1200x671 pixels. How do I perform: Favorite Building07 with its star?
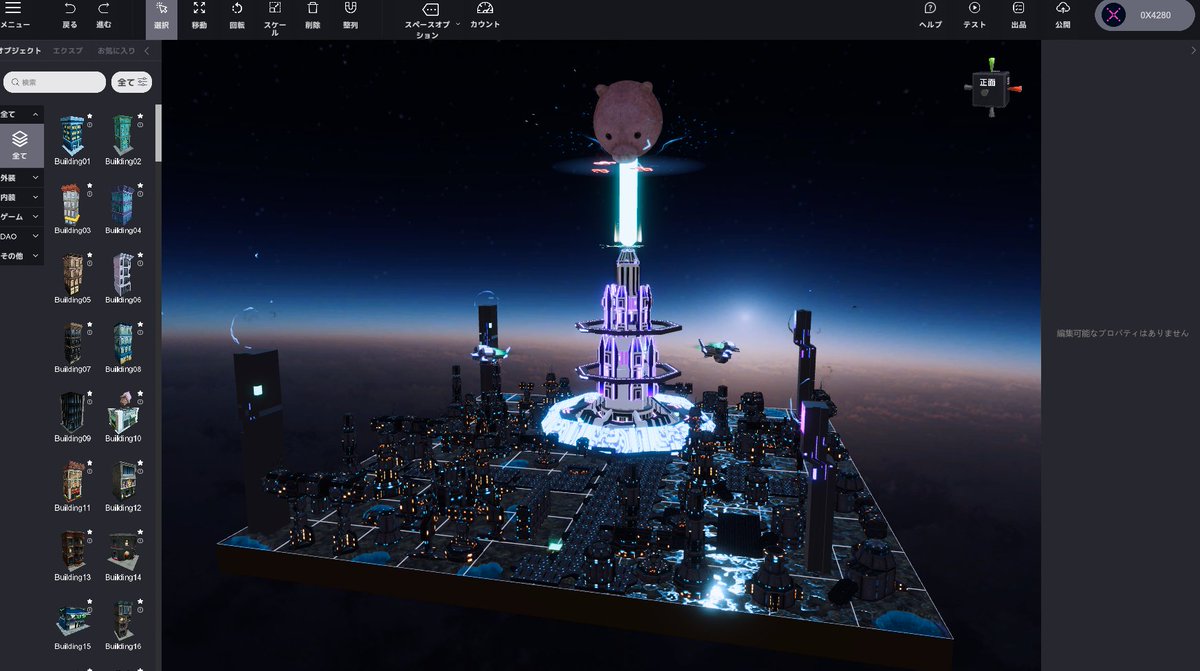[90, 324]
